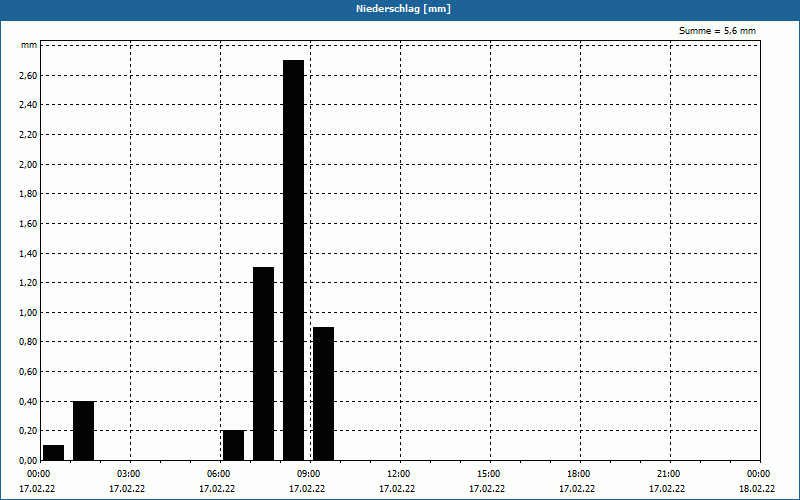This screenshot has width=800, height=500.
Task: Click the "mm" unit label on y-axis
Action: [x=29, y=45]
